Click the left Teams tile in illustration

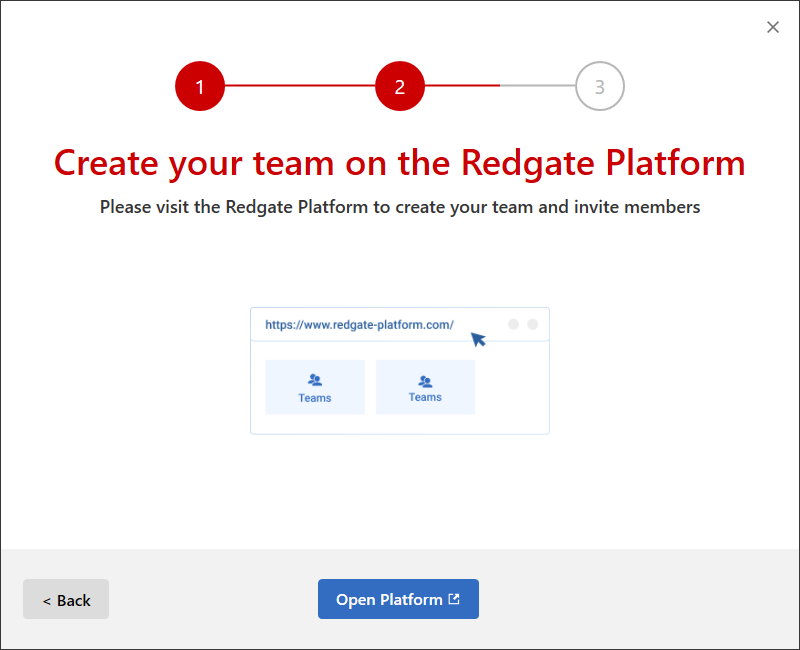click(x=315, y=387)
